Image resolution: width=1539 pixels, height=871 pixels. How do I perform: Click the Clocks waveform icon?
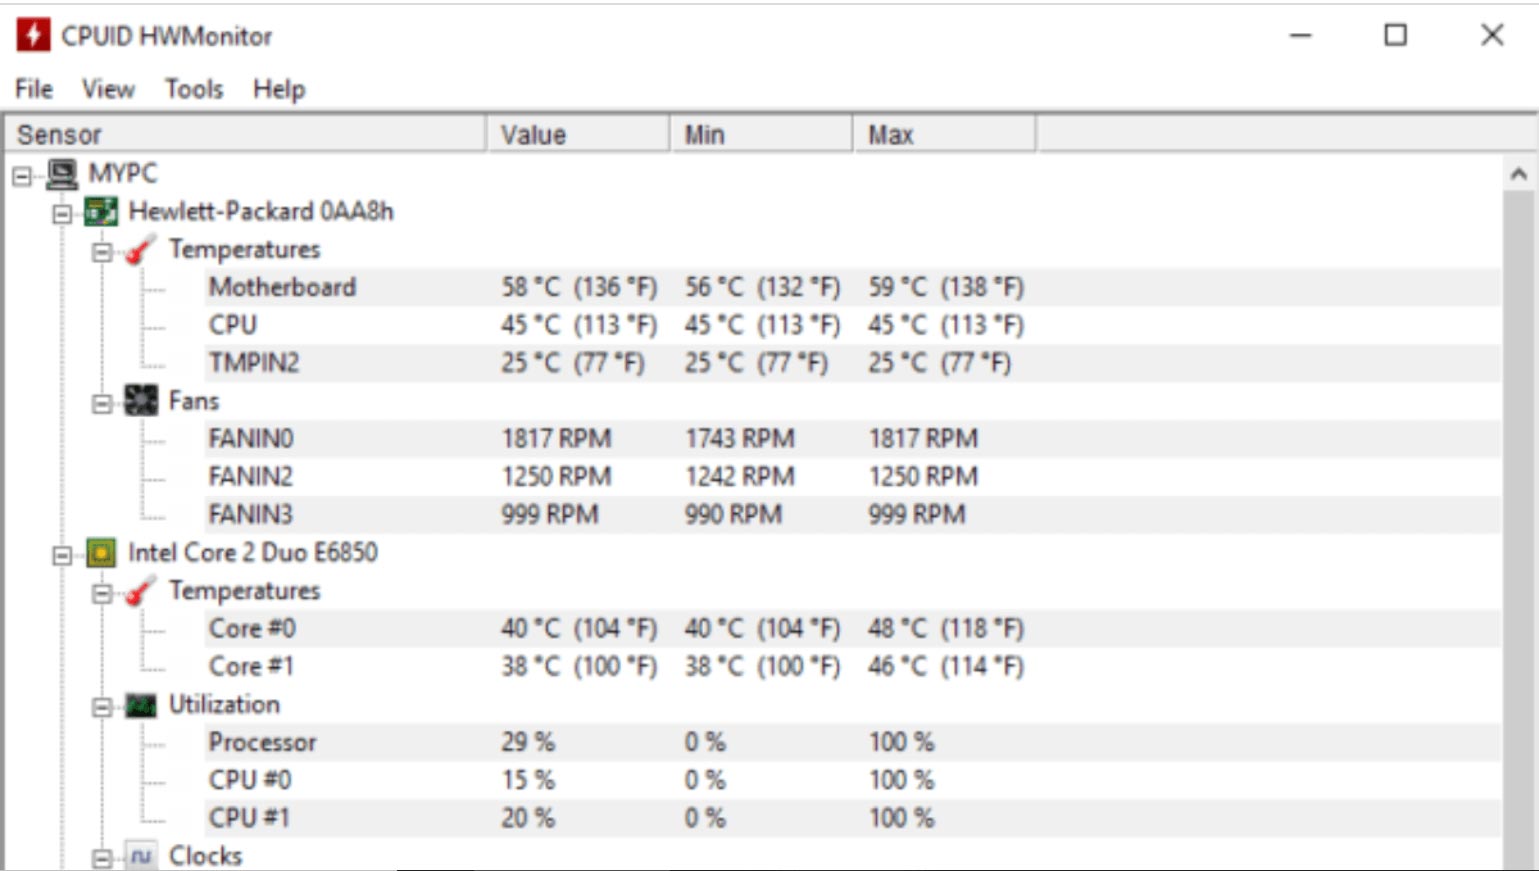[x=141, y=856]
